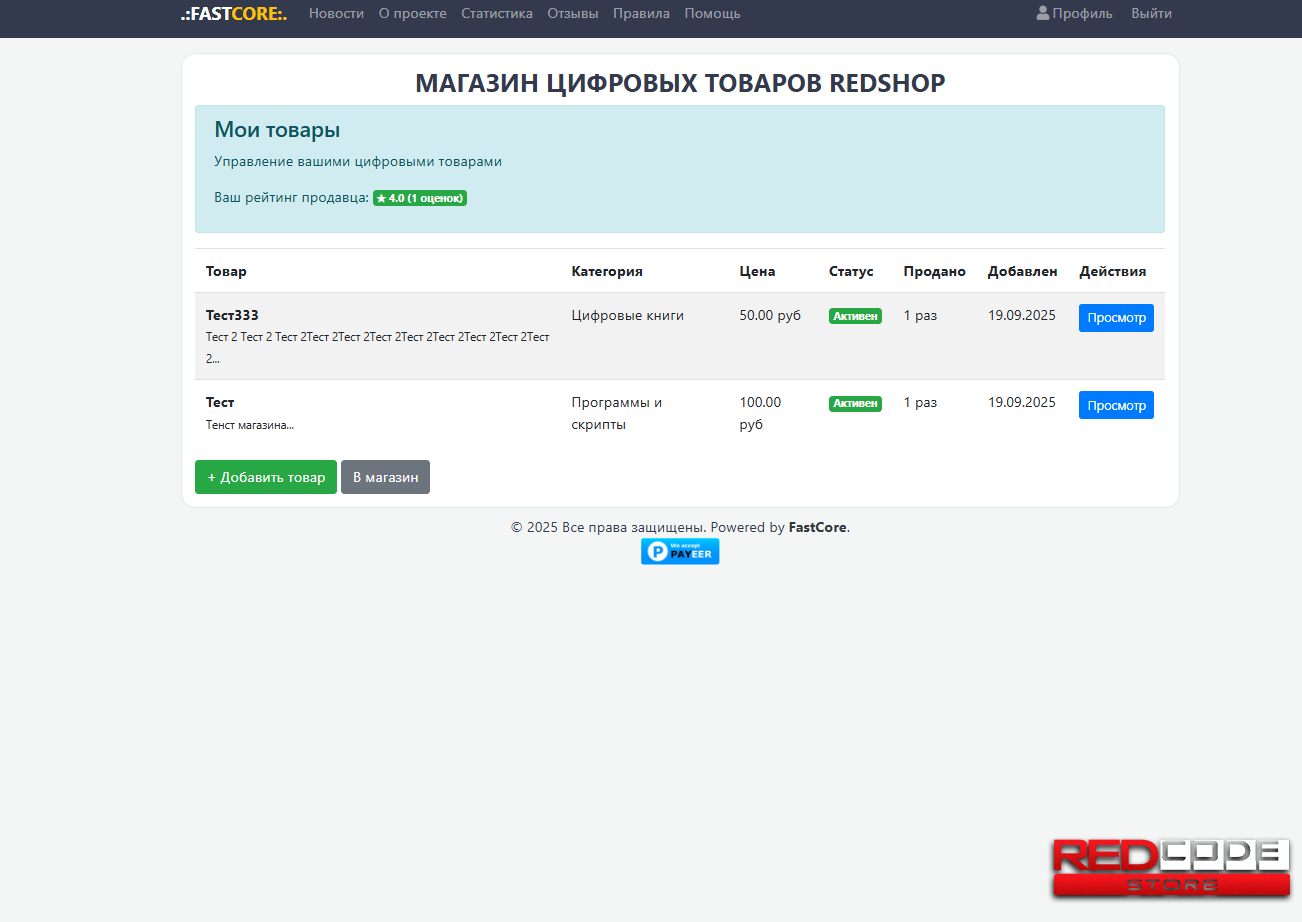Log out using Выйти
The height and width of the screenshot is (922, 1302).
tap(1151, 14)
